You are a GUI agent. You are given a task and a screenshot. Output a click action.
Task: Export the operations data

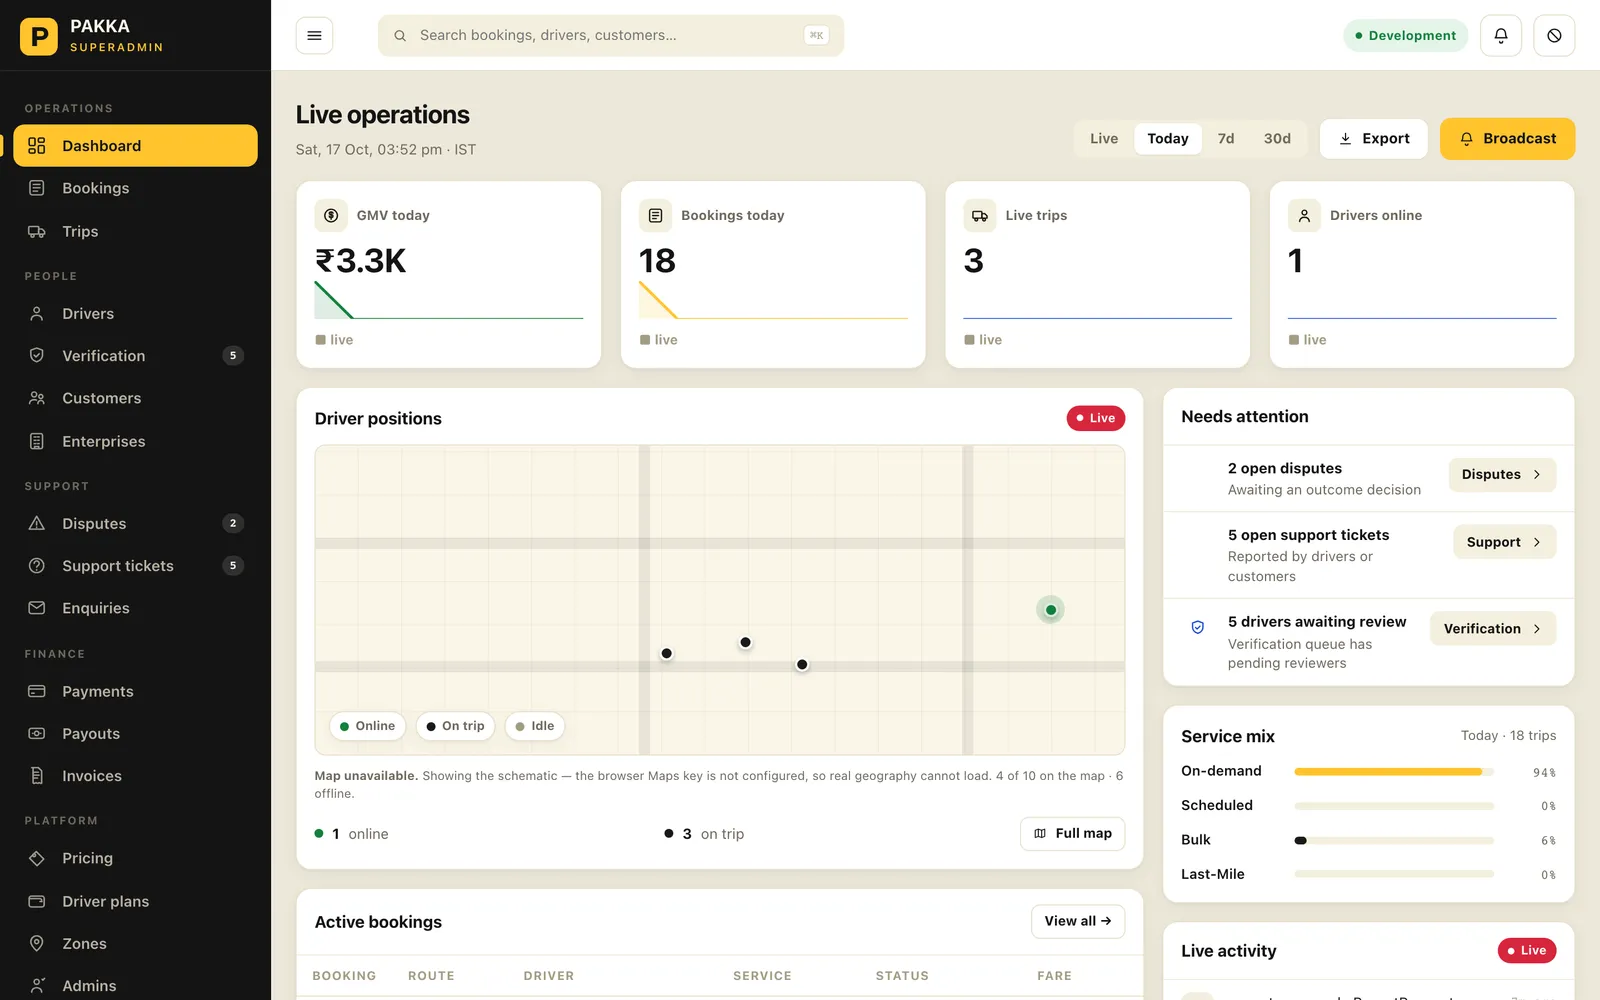(1374, 139)
